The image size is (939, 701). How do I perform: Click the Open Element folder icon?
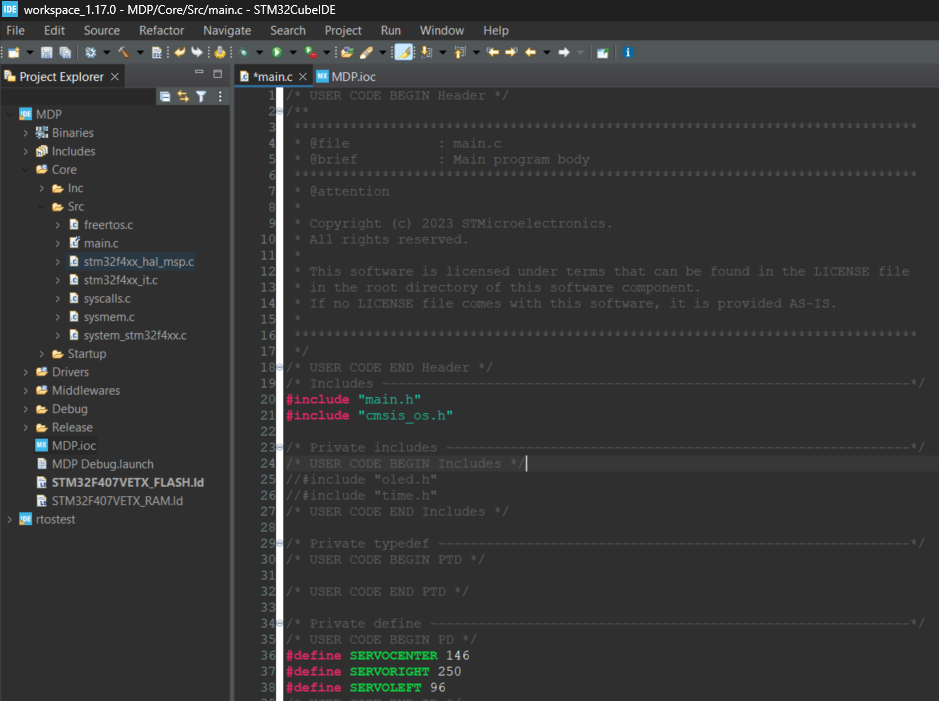347,53
